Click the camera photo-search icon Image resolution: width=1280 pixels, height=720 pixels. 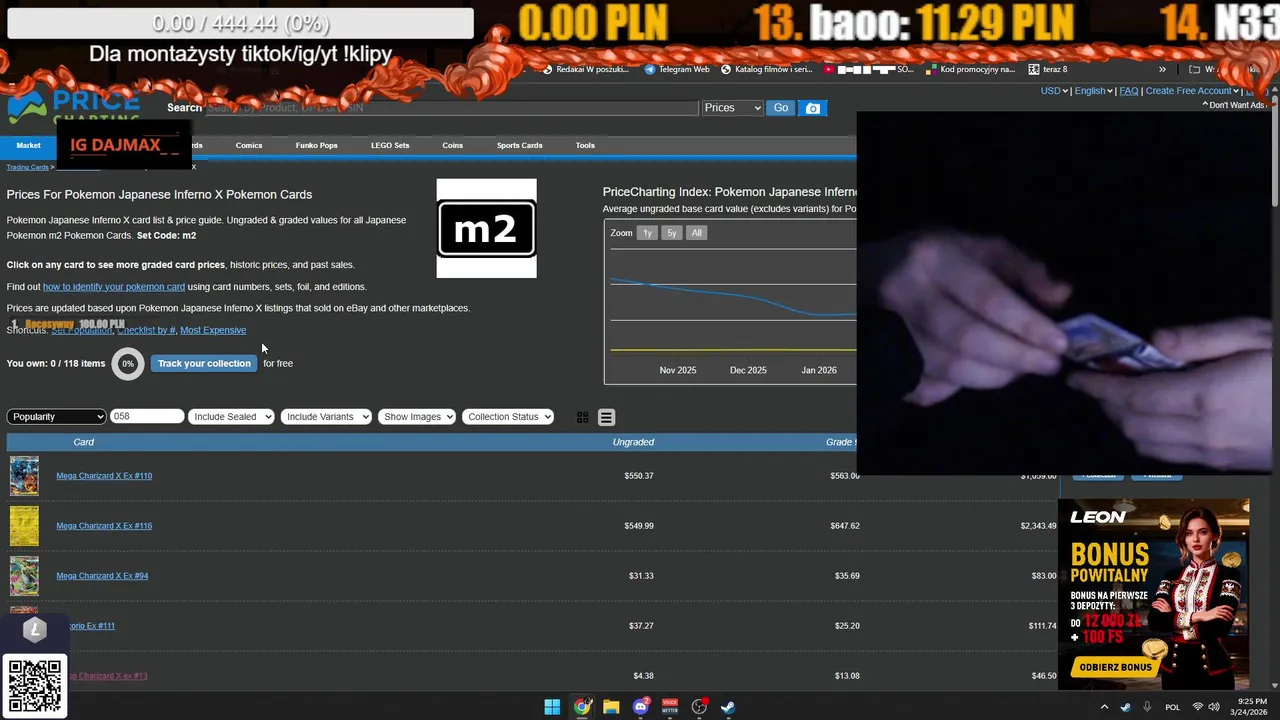pyautogui.click(x=813, y=108)
